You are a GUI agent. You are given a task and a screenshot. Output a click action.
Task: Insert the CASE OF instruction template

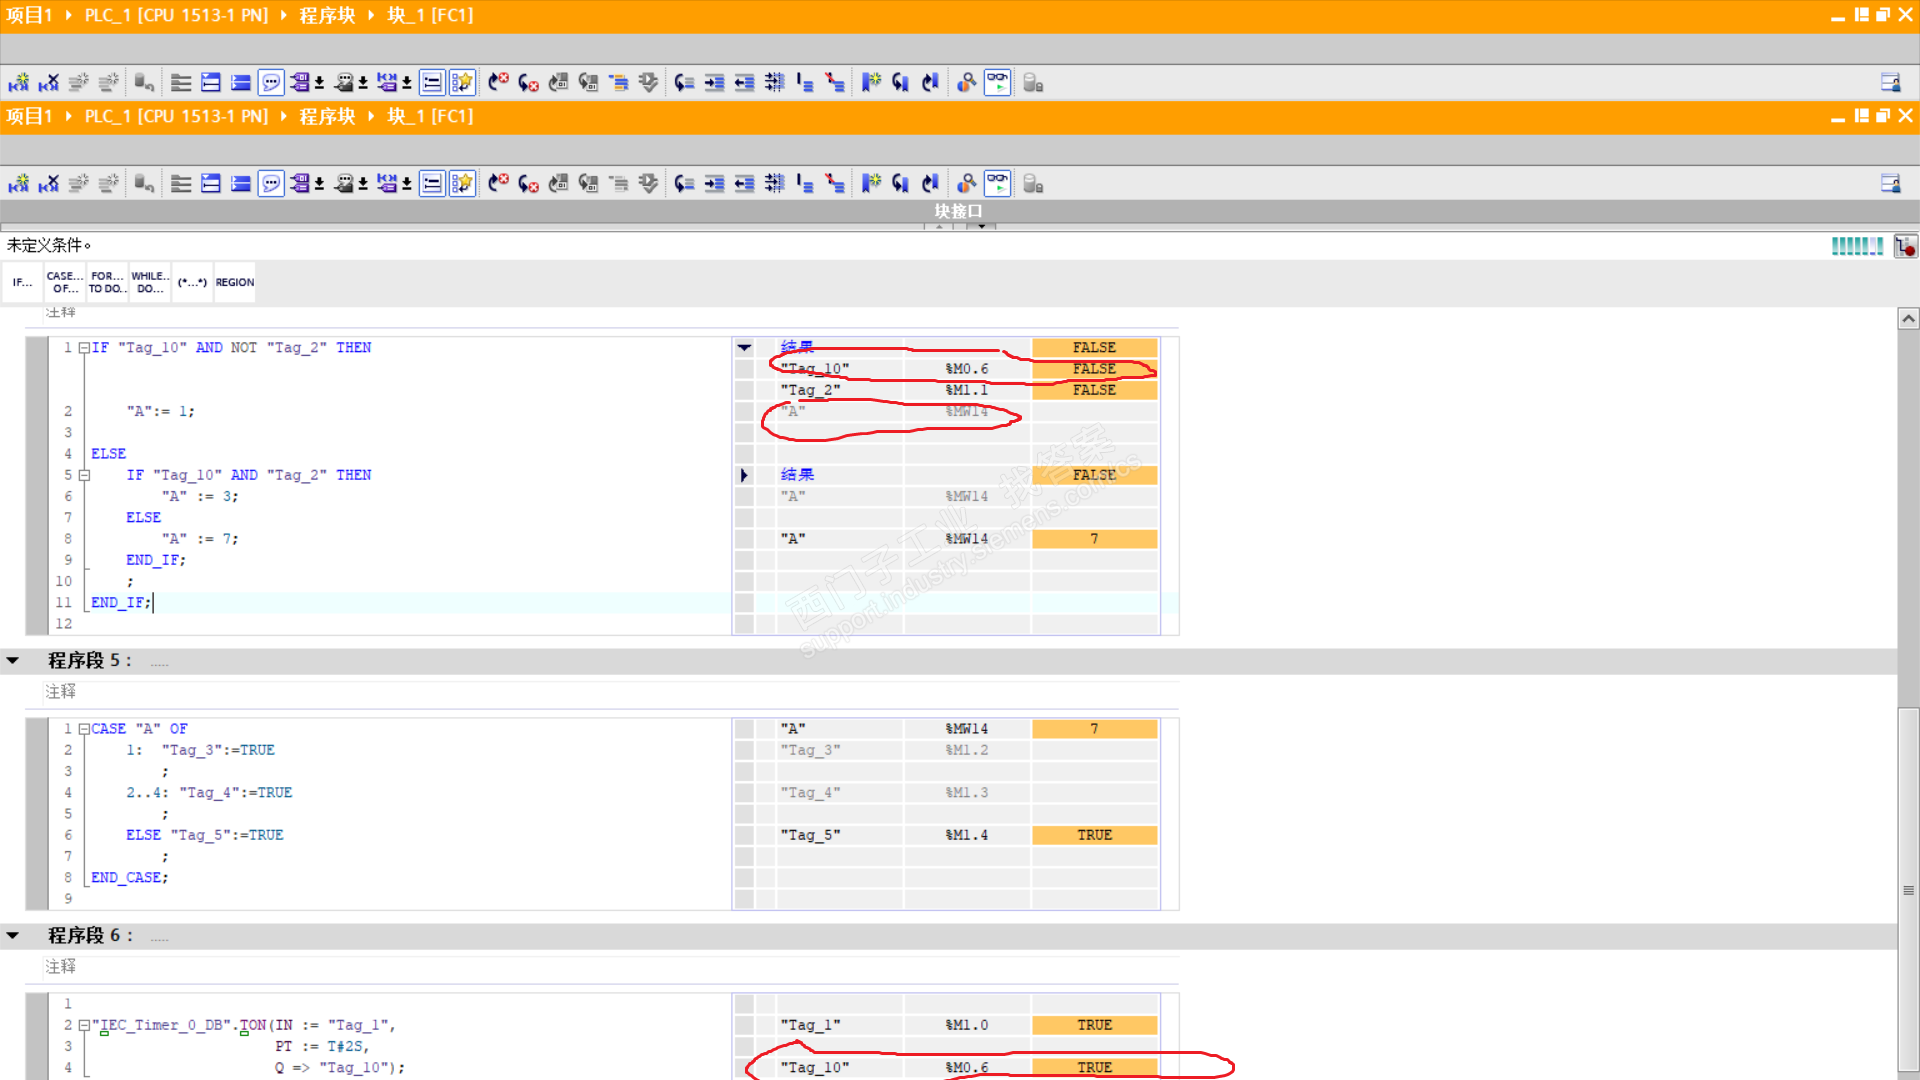[x=65, y=282]
